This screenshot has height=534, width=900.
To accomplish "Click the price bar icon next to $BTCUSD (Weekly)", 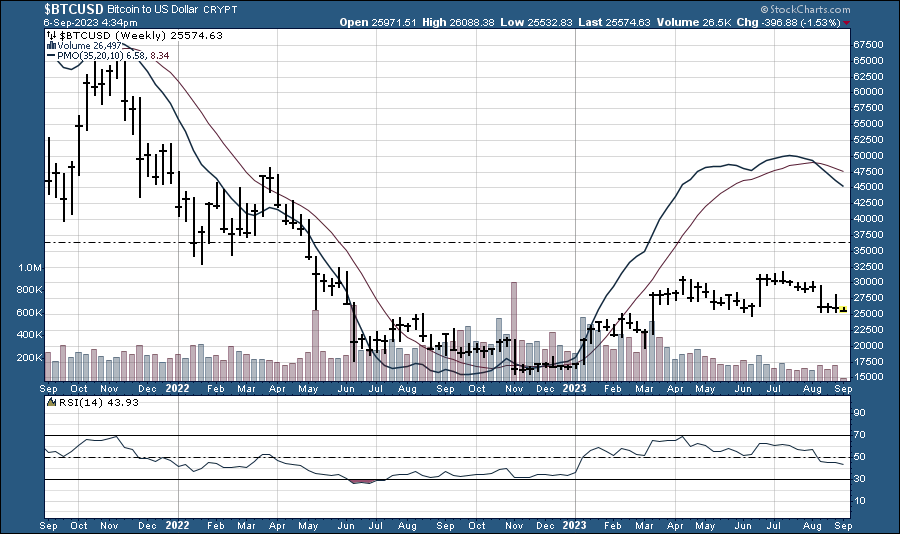I will pos(51,35).
